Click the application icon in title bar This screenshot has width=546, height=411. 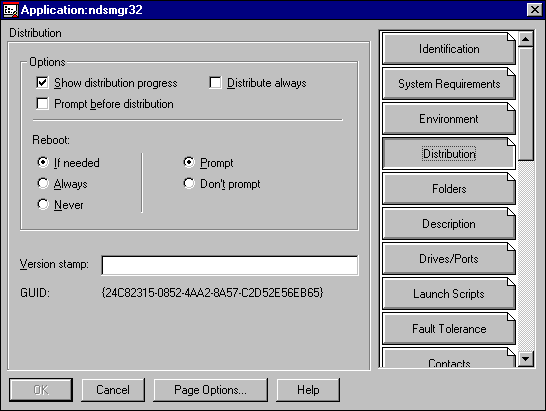pyautogui.click(x=10, y=10)
